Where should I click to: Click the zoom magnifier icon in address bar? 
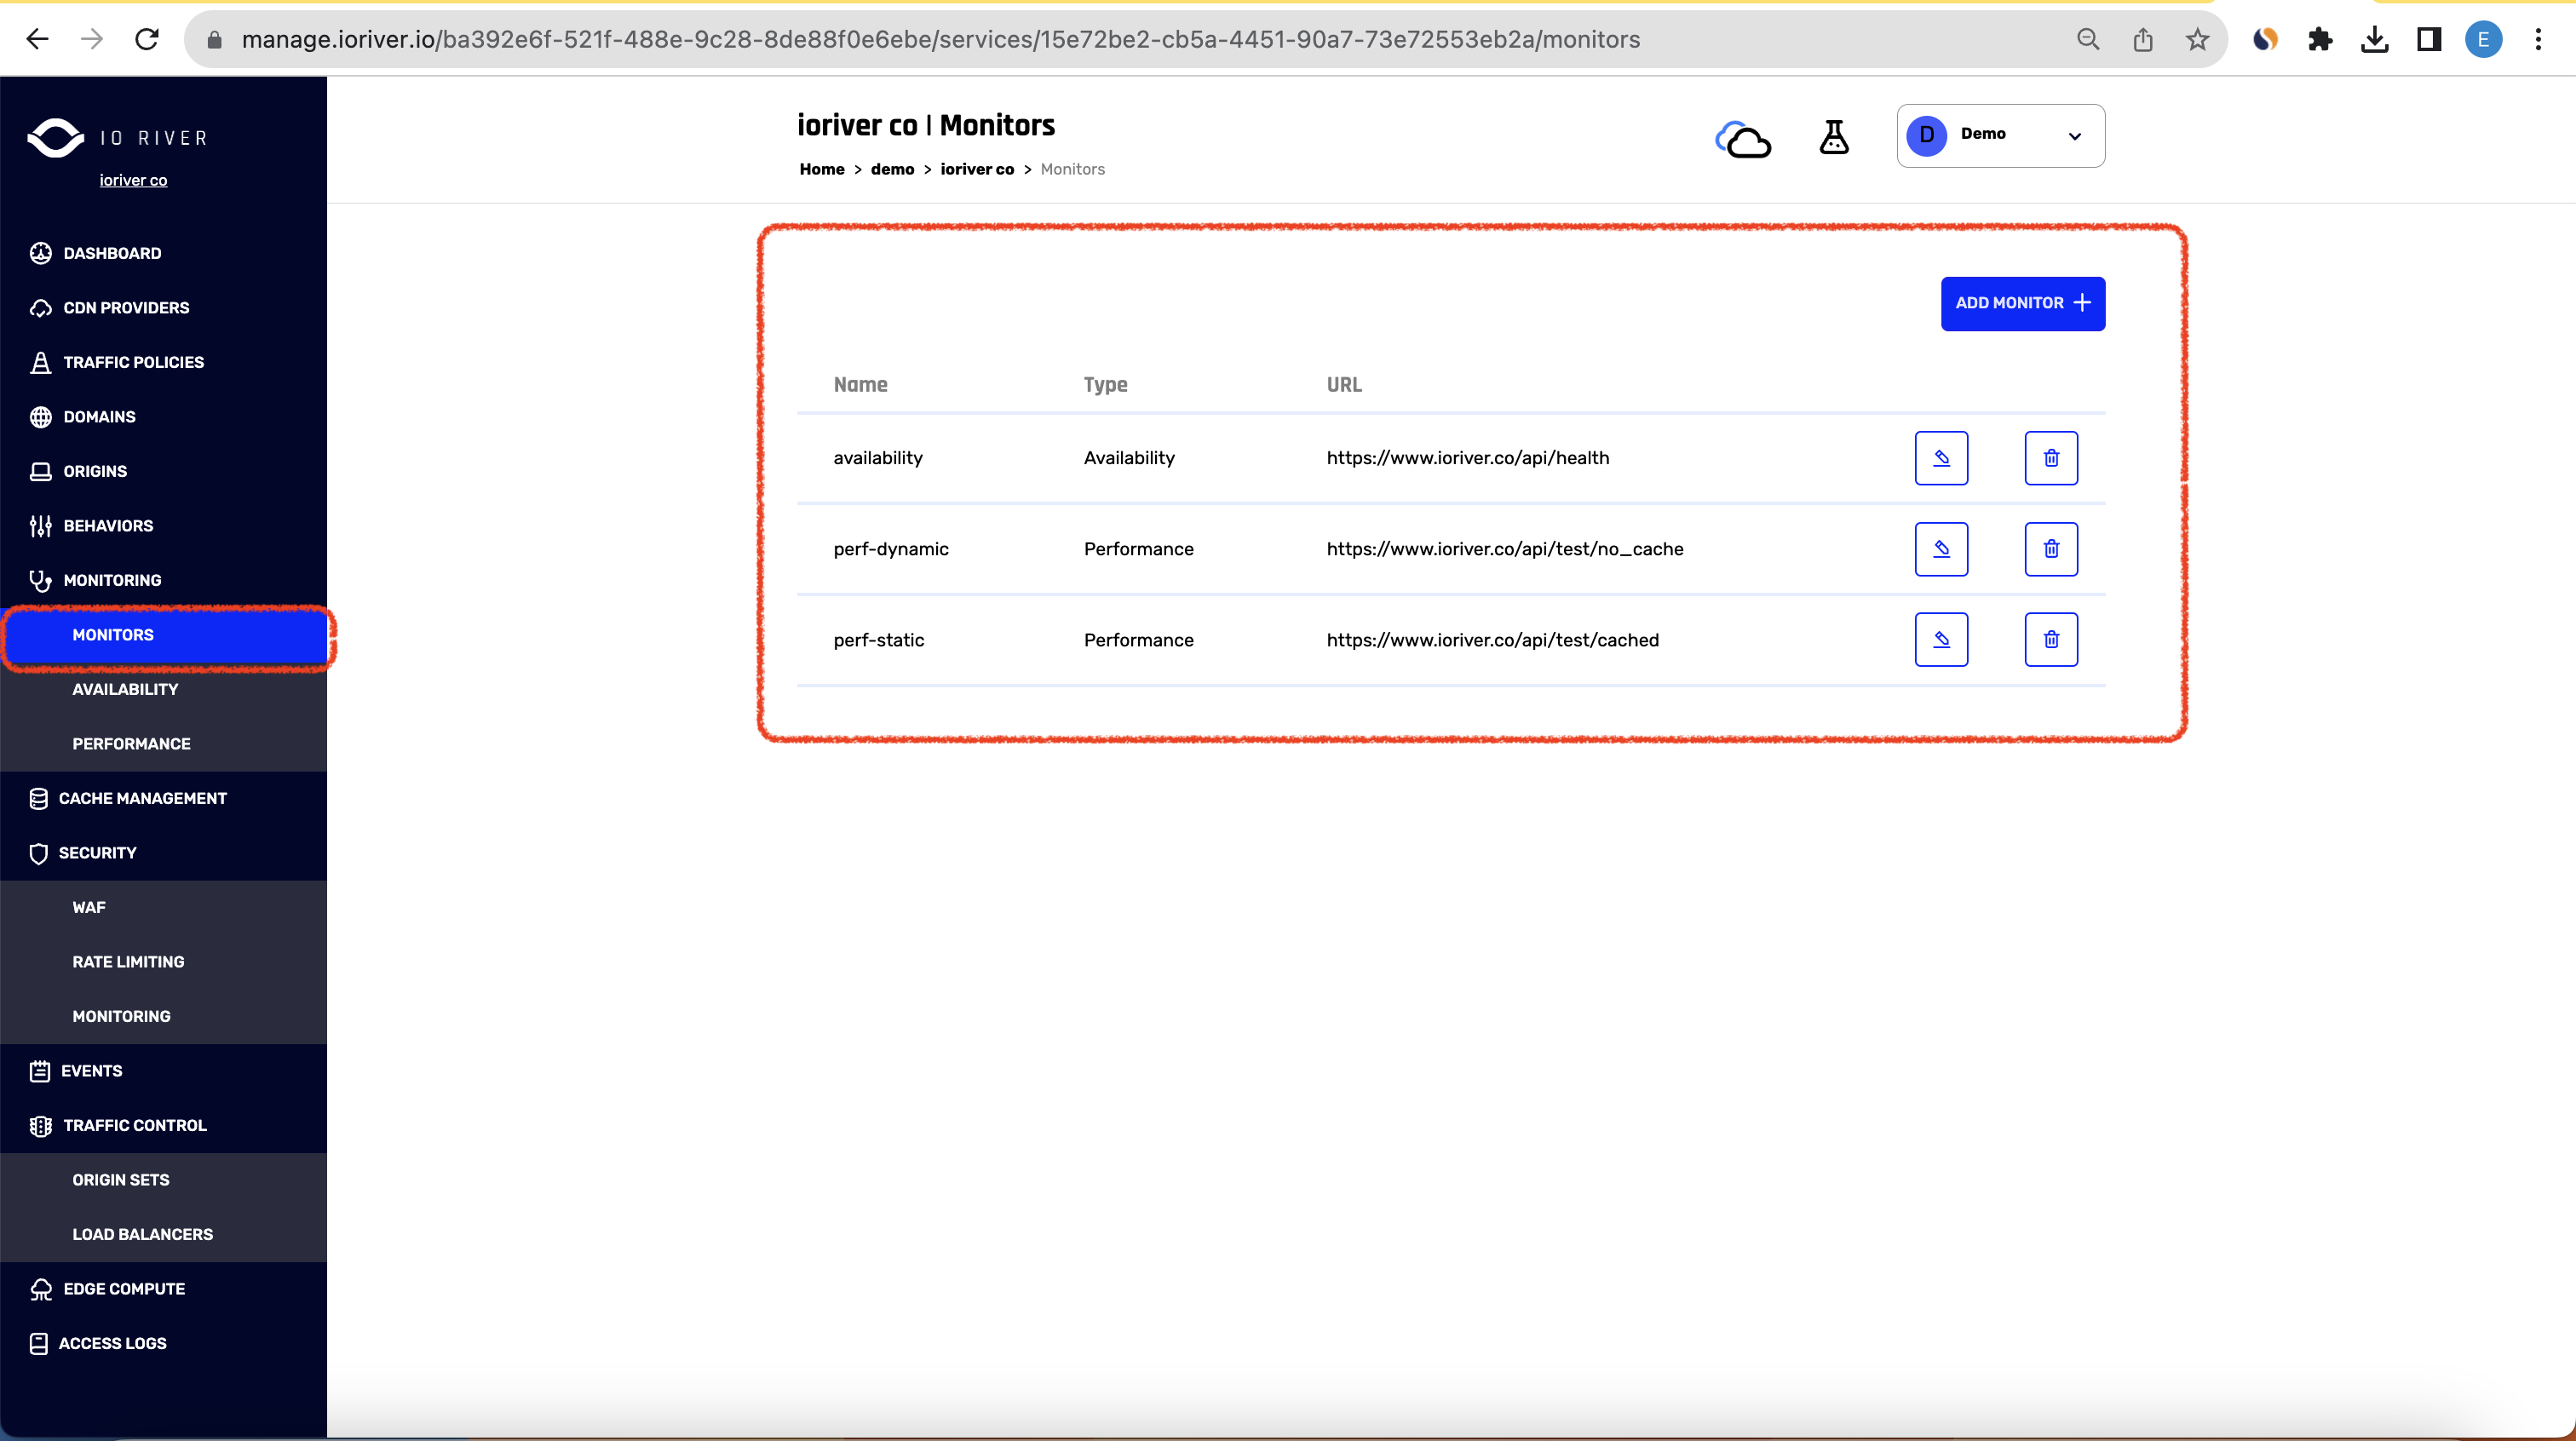pos(2088,39)
